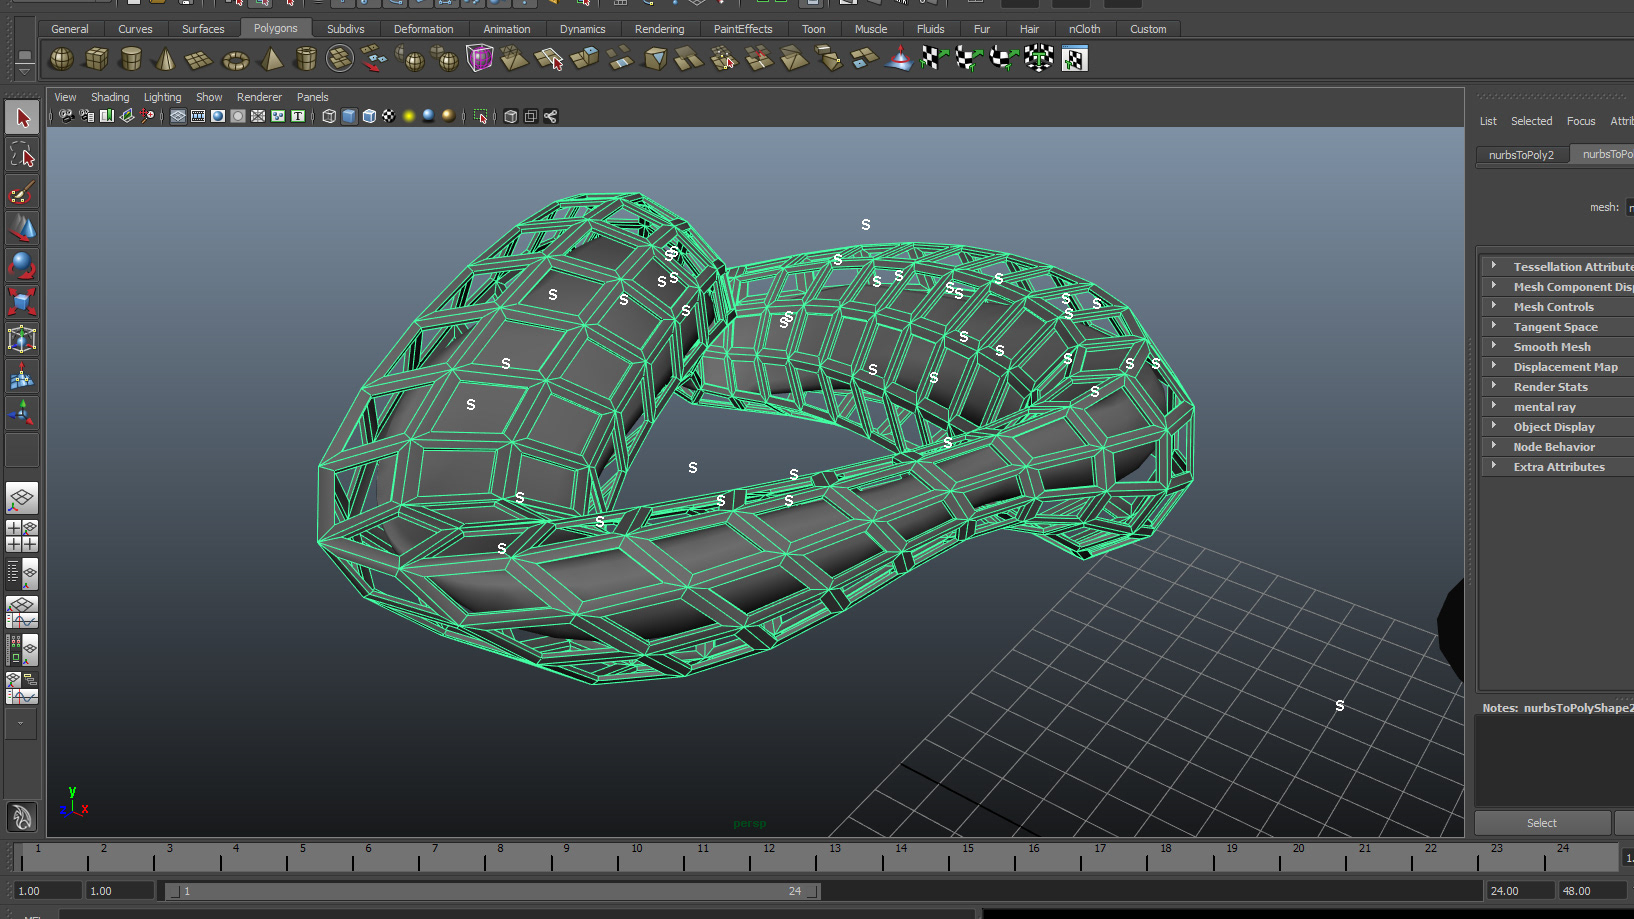Activate the Paint Selection tool

[x=22, y=192]
